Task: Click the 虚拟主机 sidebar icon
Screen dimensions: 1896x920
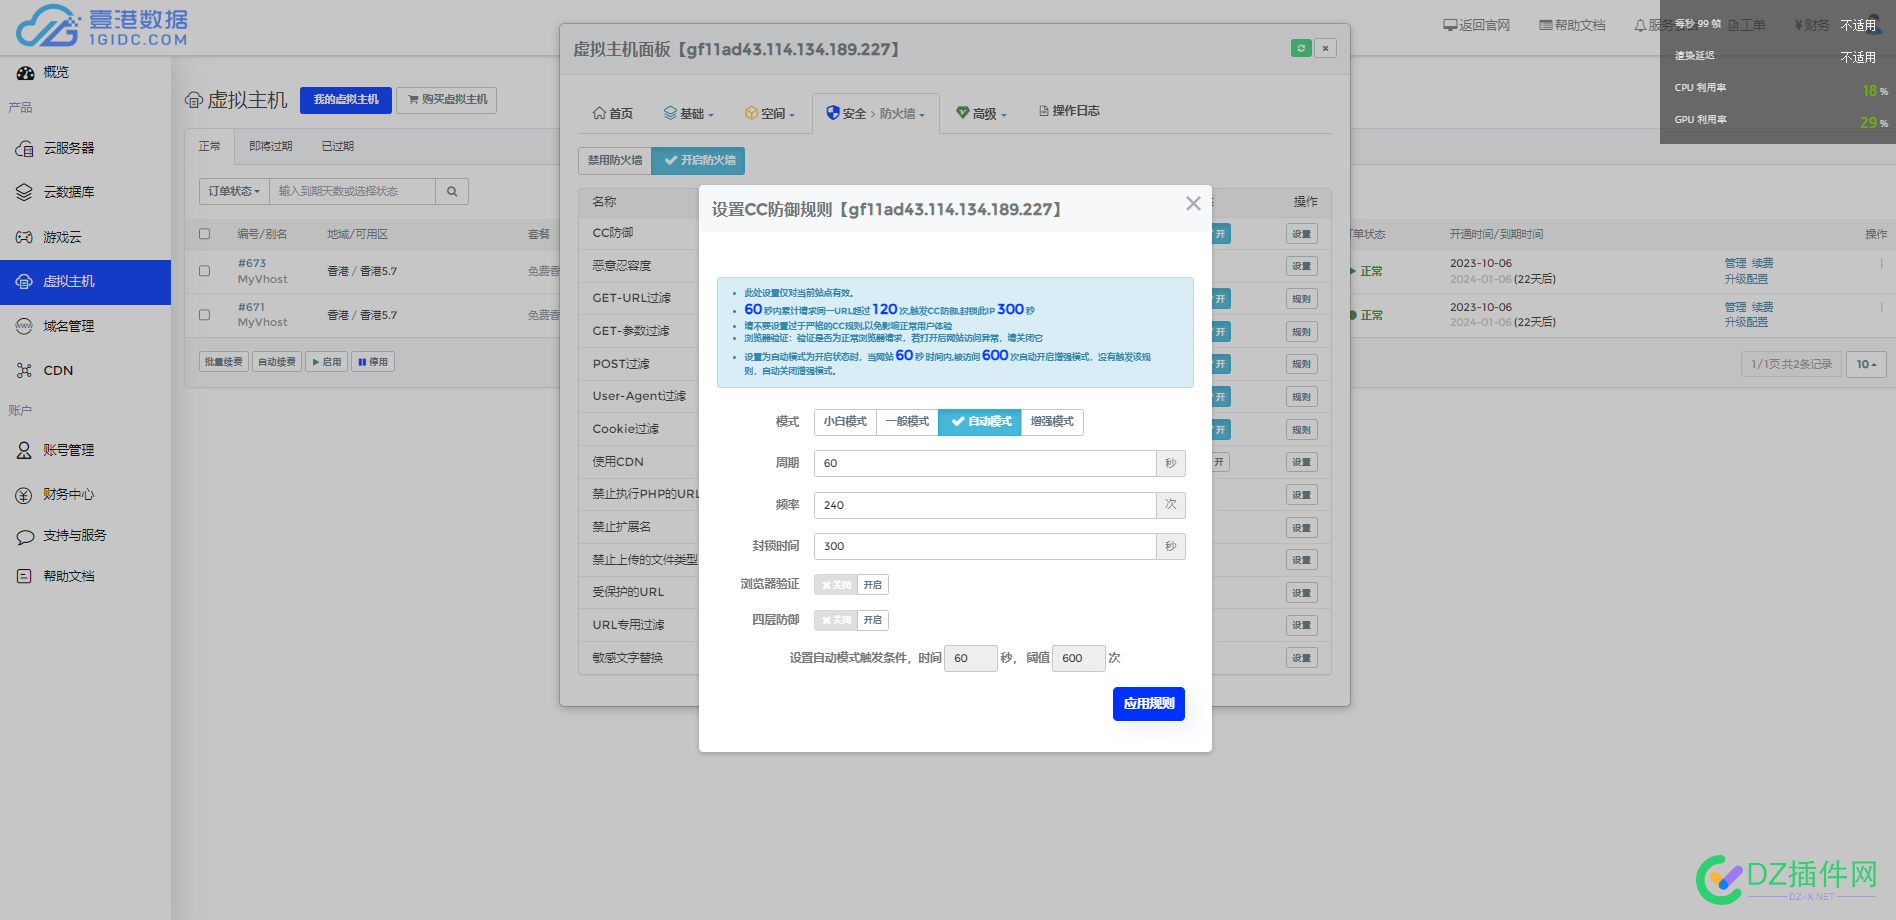Action: pos(25,282)
